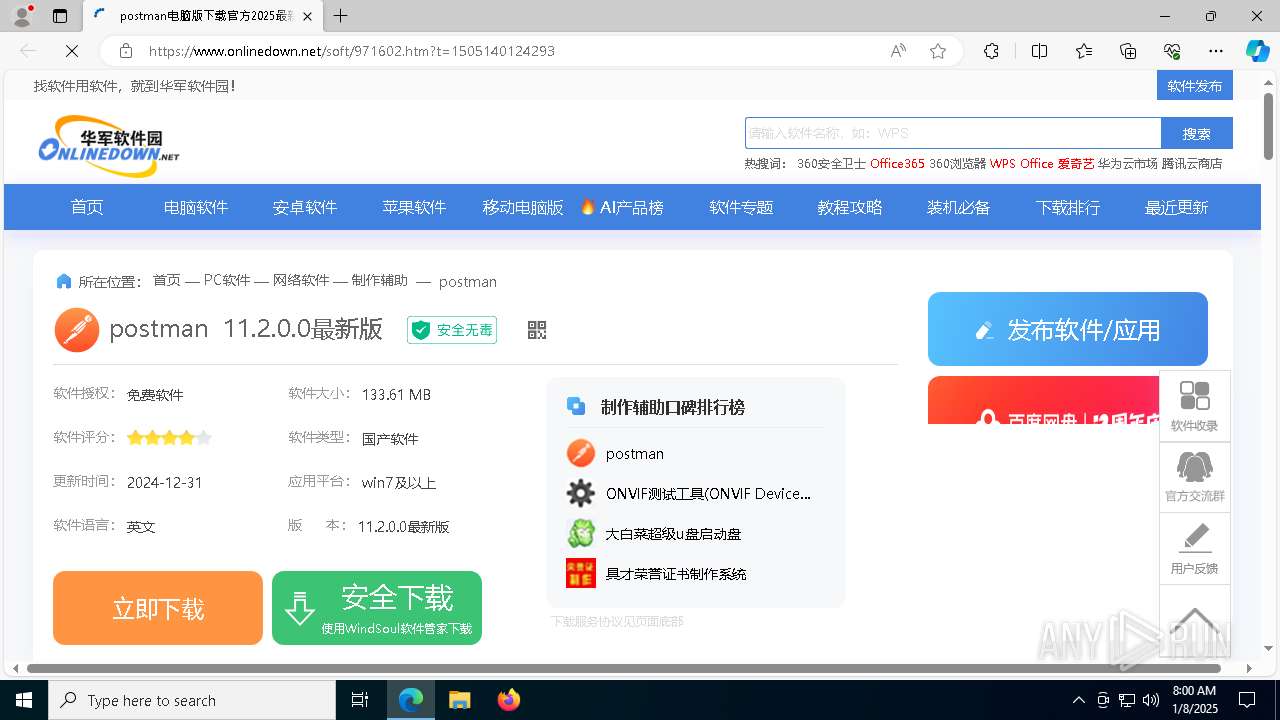Click 具才荣誉证书制作系统 in ranking list

pos(676,573)
